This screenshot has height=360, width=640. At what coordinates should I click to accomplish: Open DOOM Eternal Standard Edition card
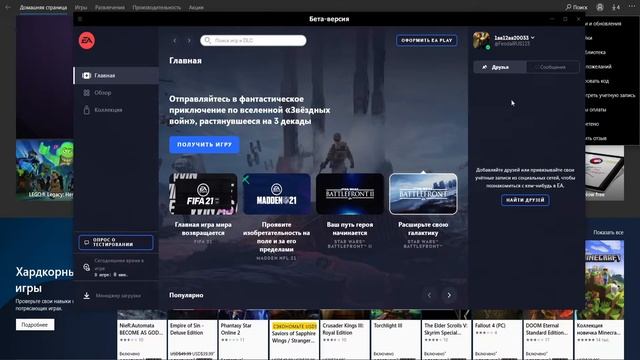click(x=548, y=335)
